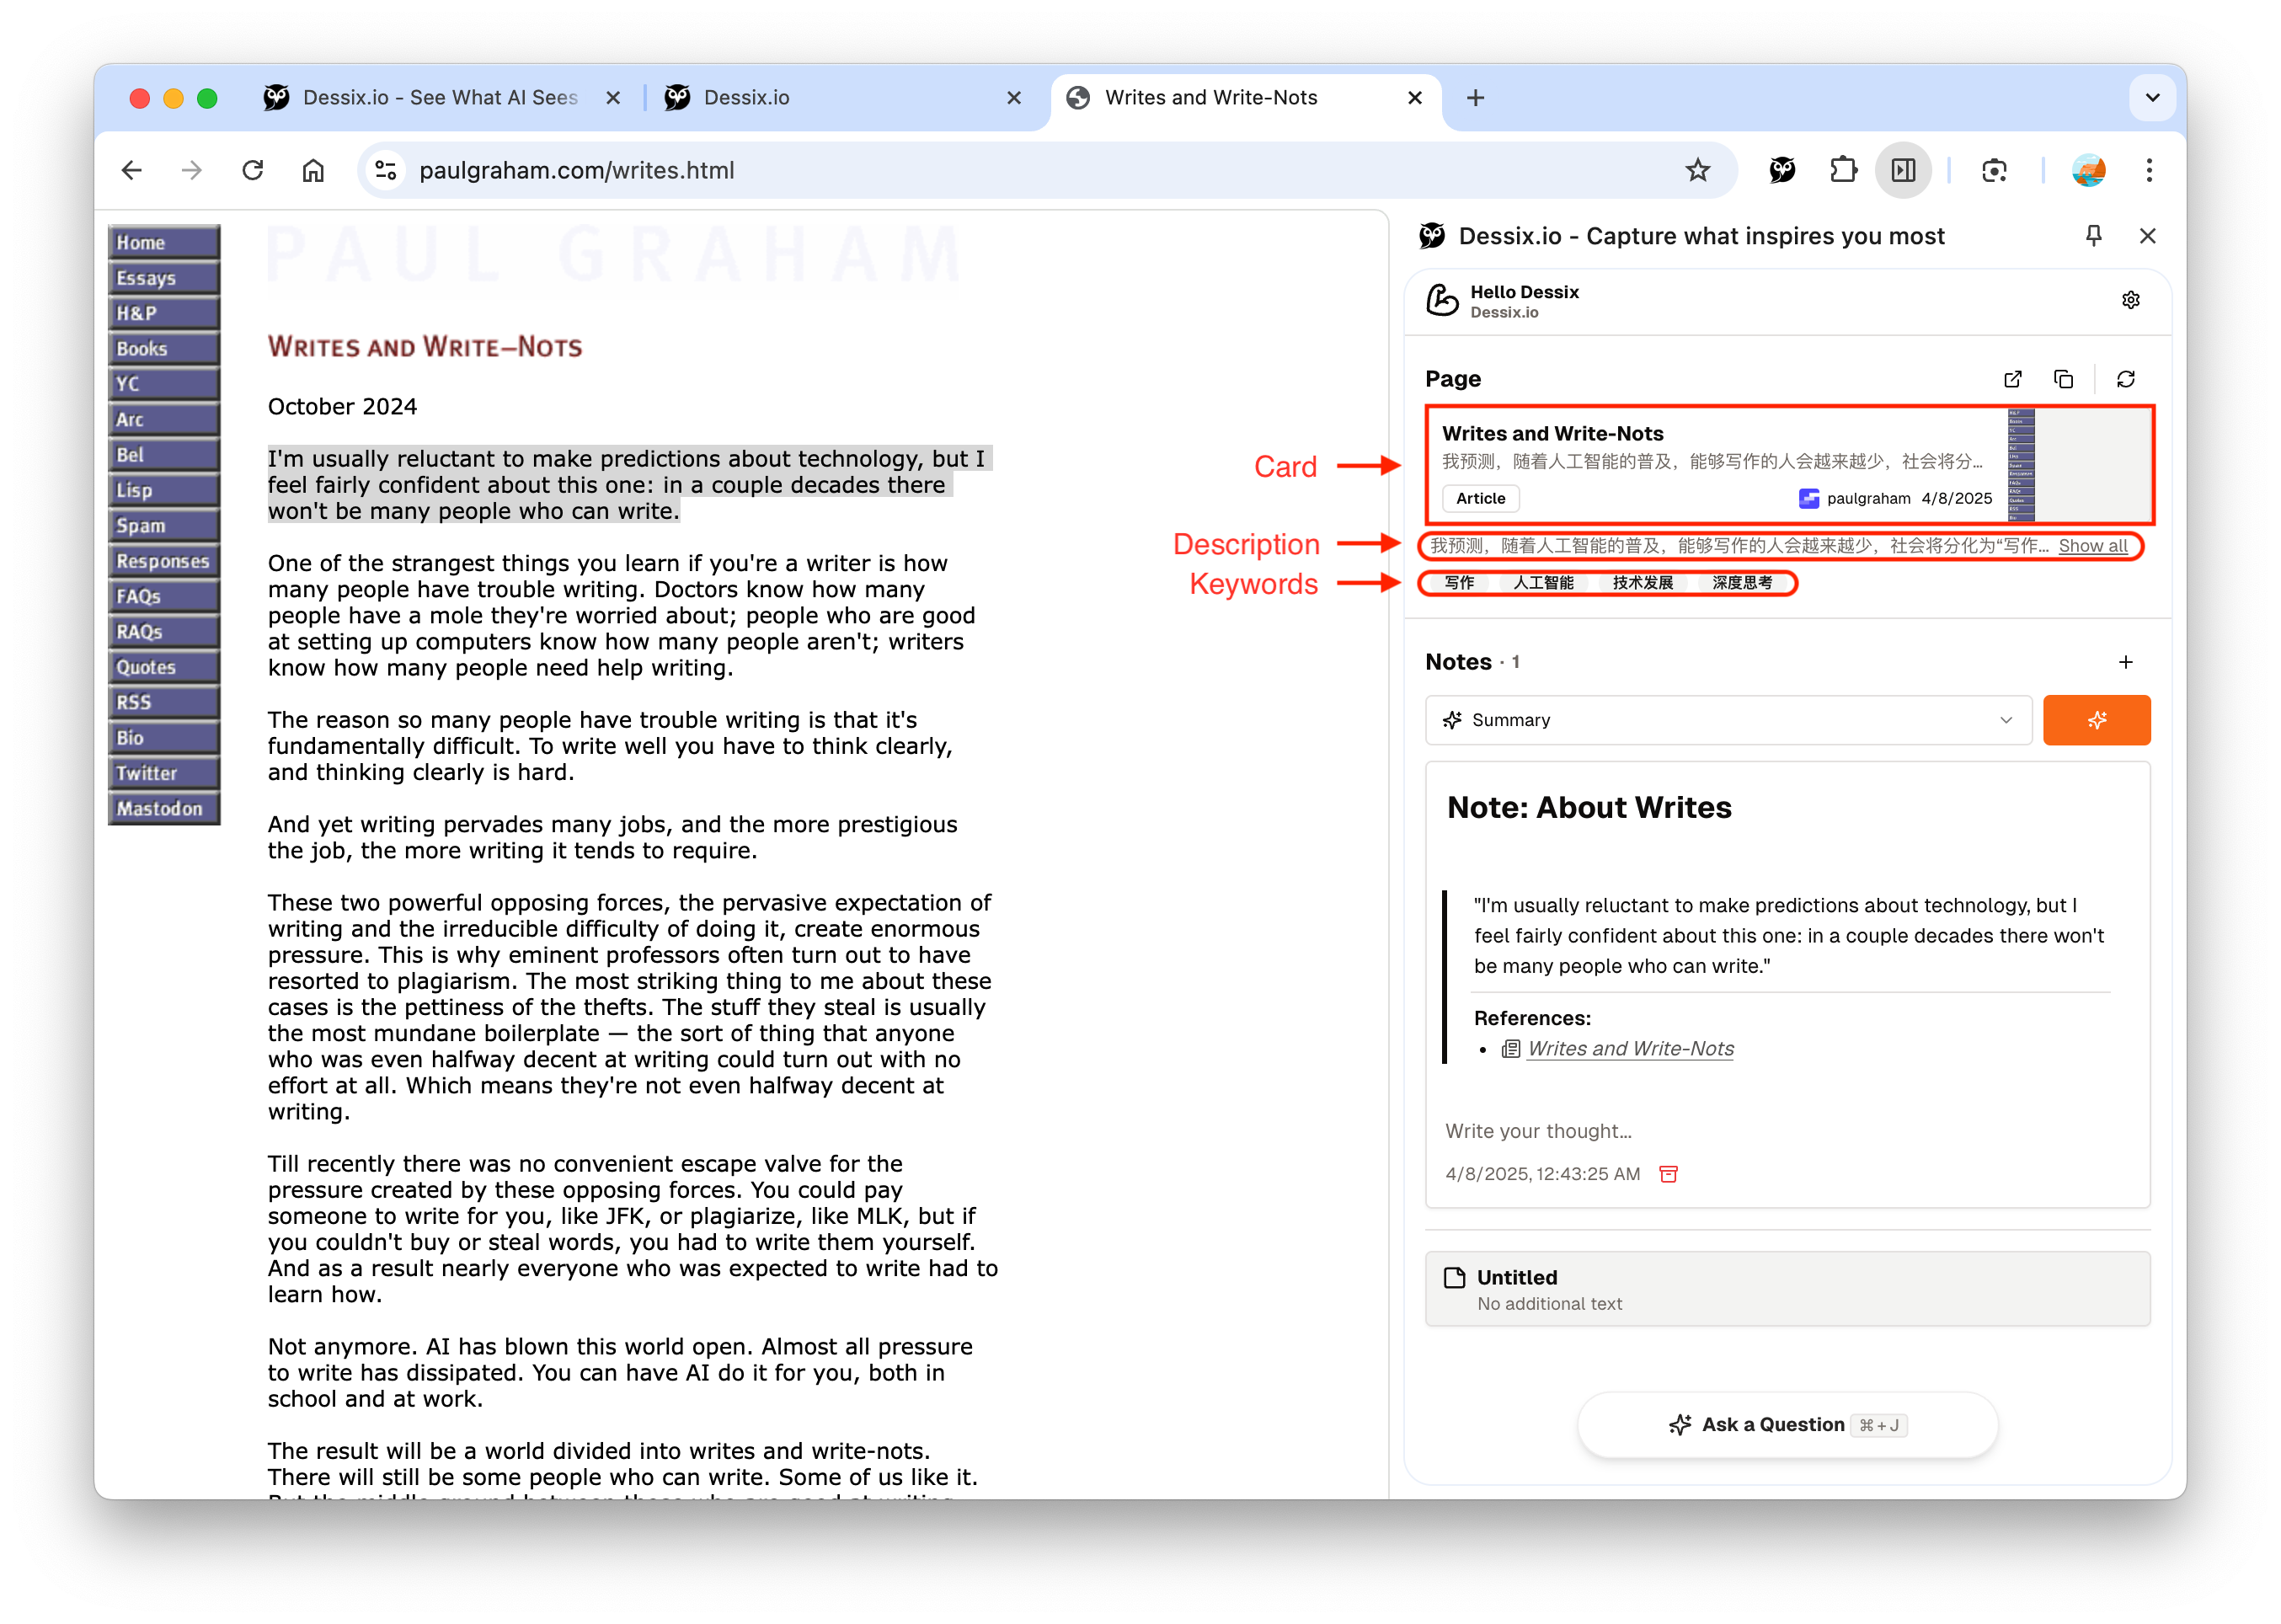
Task: Pin the Dessix side panel
Action: tap(2093, 236)
